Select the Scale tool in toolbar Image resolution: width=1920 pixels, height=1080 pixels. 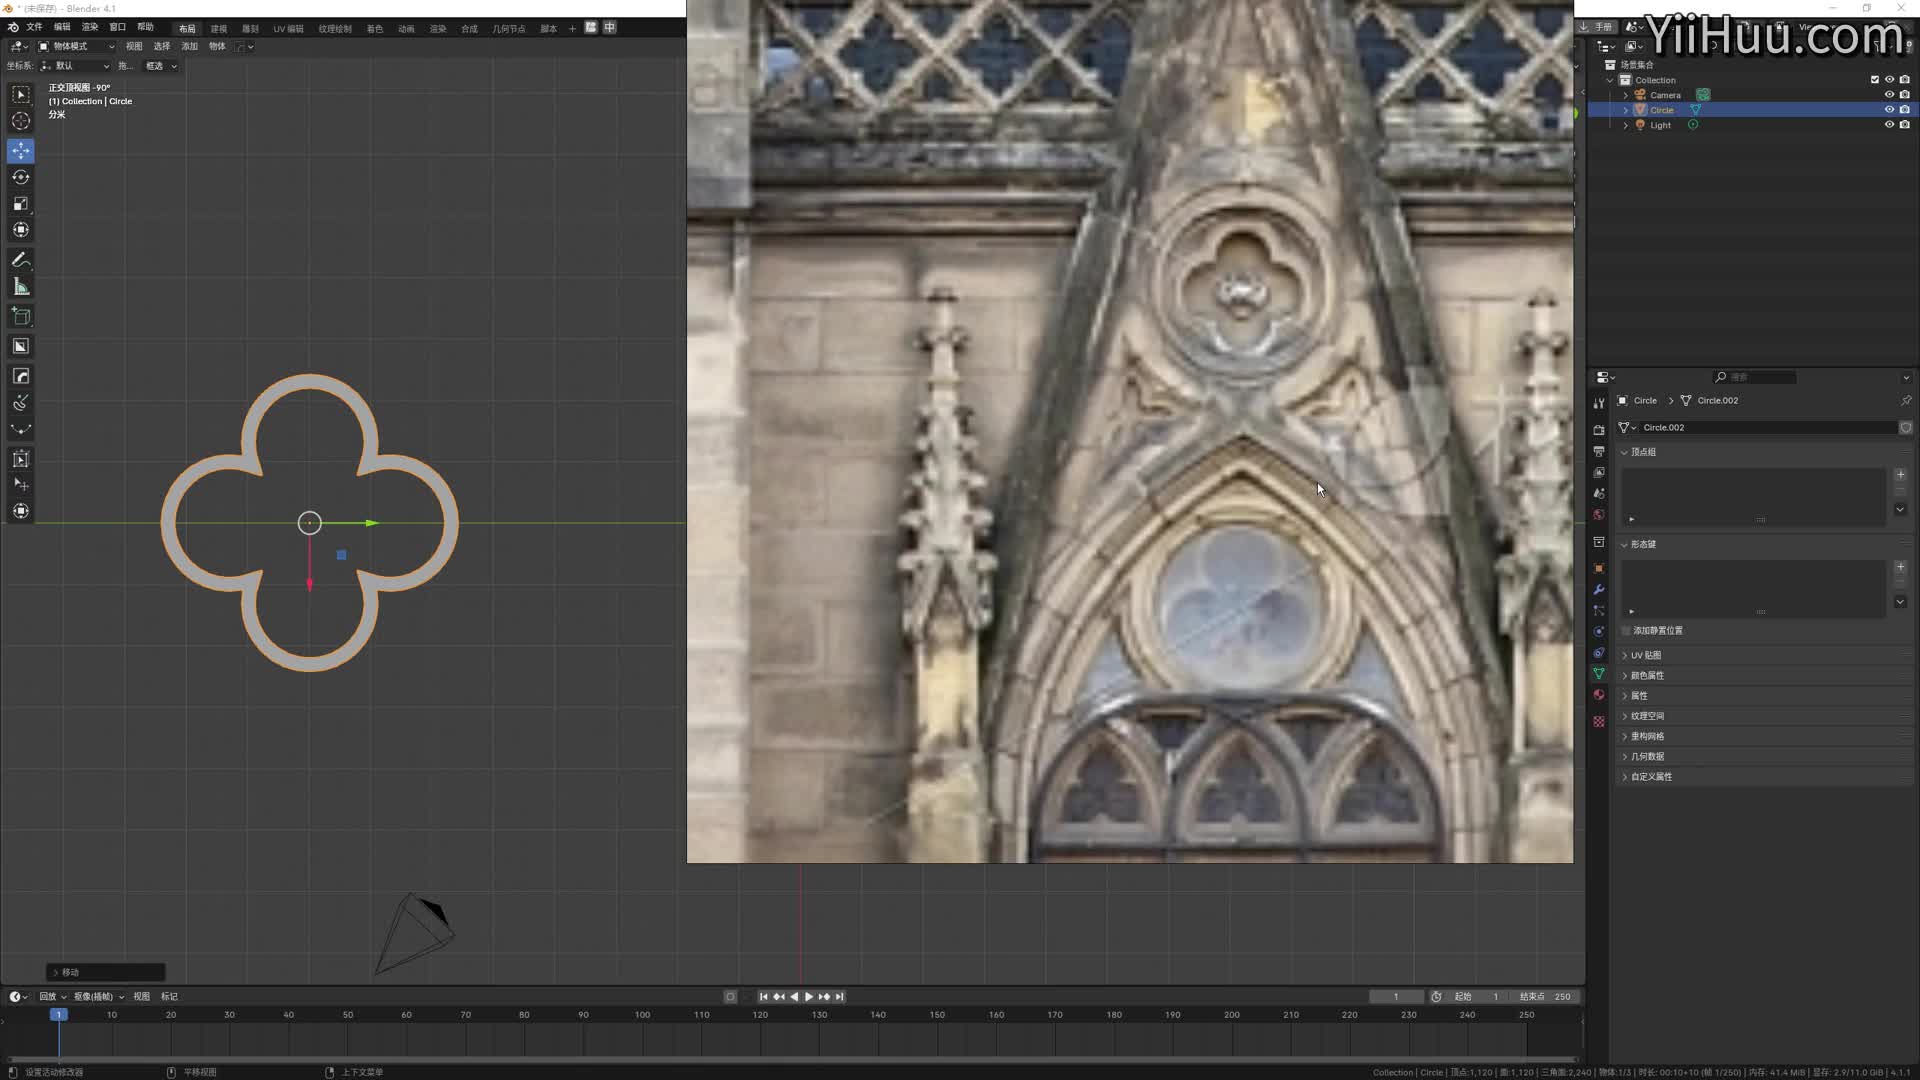click(x=21, y=204)
